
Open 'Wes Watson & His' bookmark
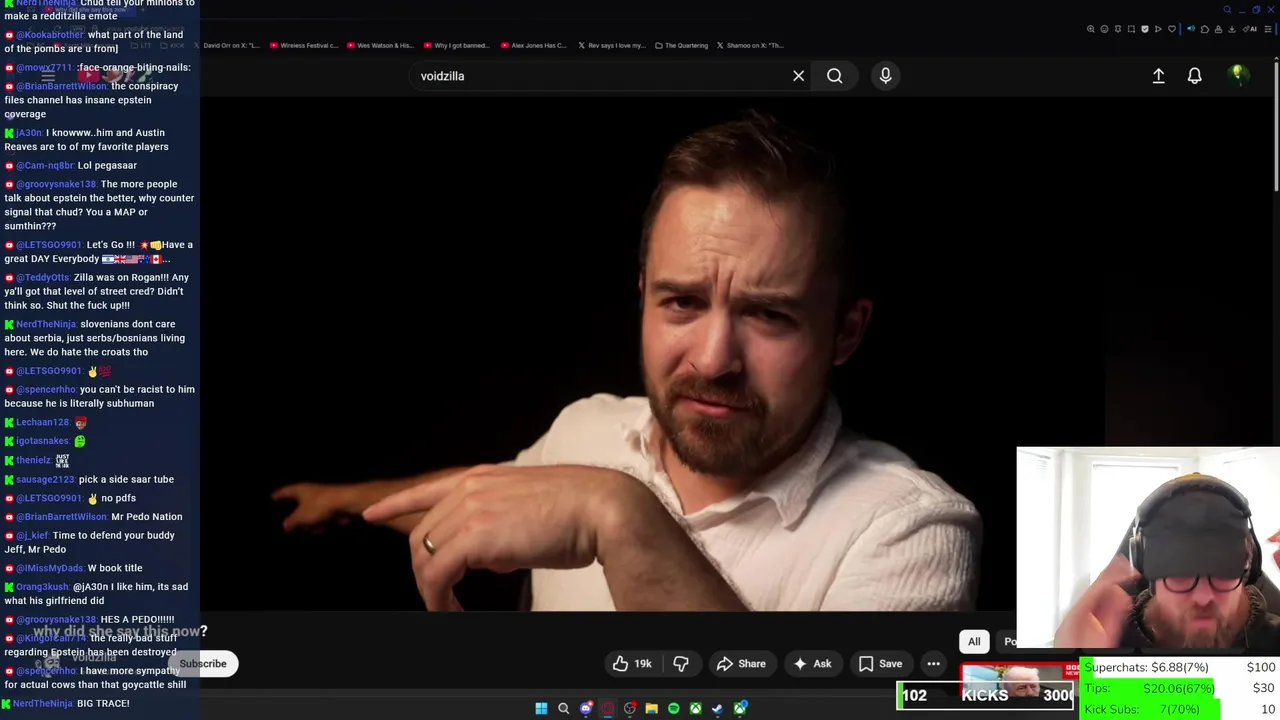pyautogui.click(x=379, y=45)
